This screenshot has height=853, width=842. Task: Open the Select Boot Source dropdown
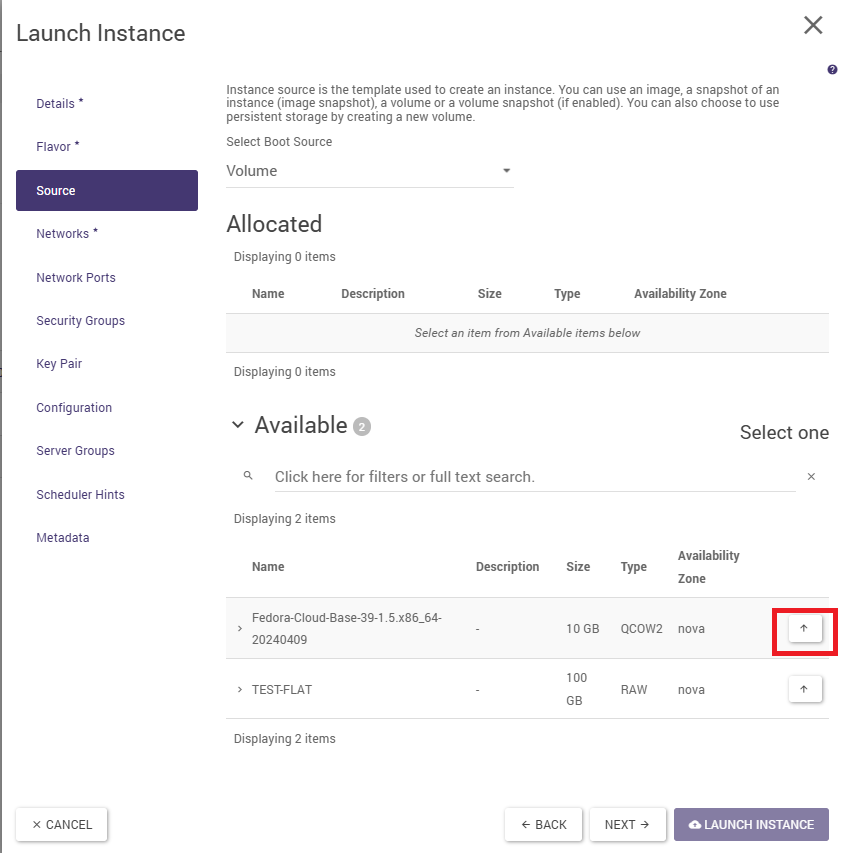[x=370, y=171]
